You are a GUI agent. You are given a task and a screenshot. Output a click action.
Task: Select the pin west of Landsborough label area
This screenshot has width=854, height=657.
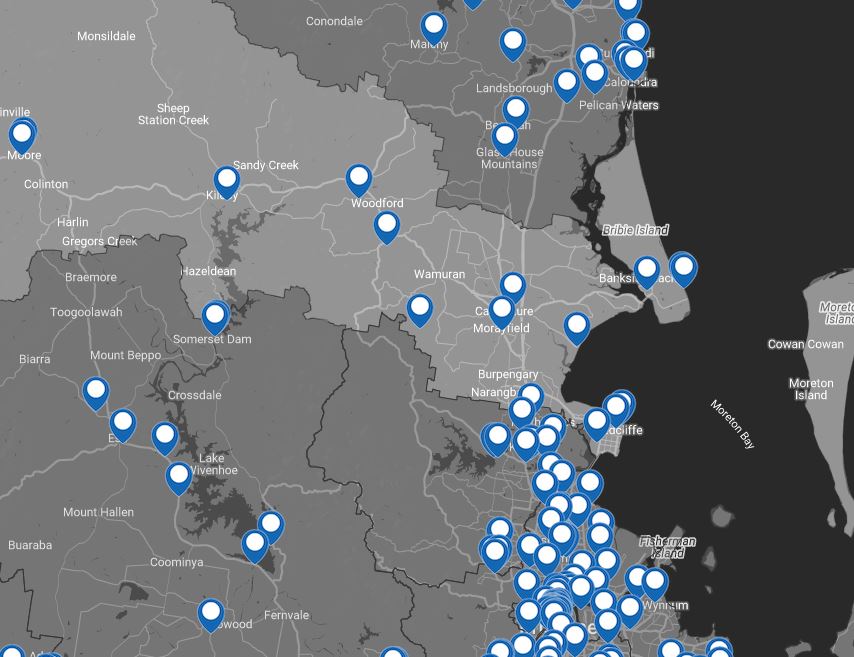click(x=513, y=45)
